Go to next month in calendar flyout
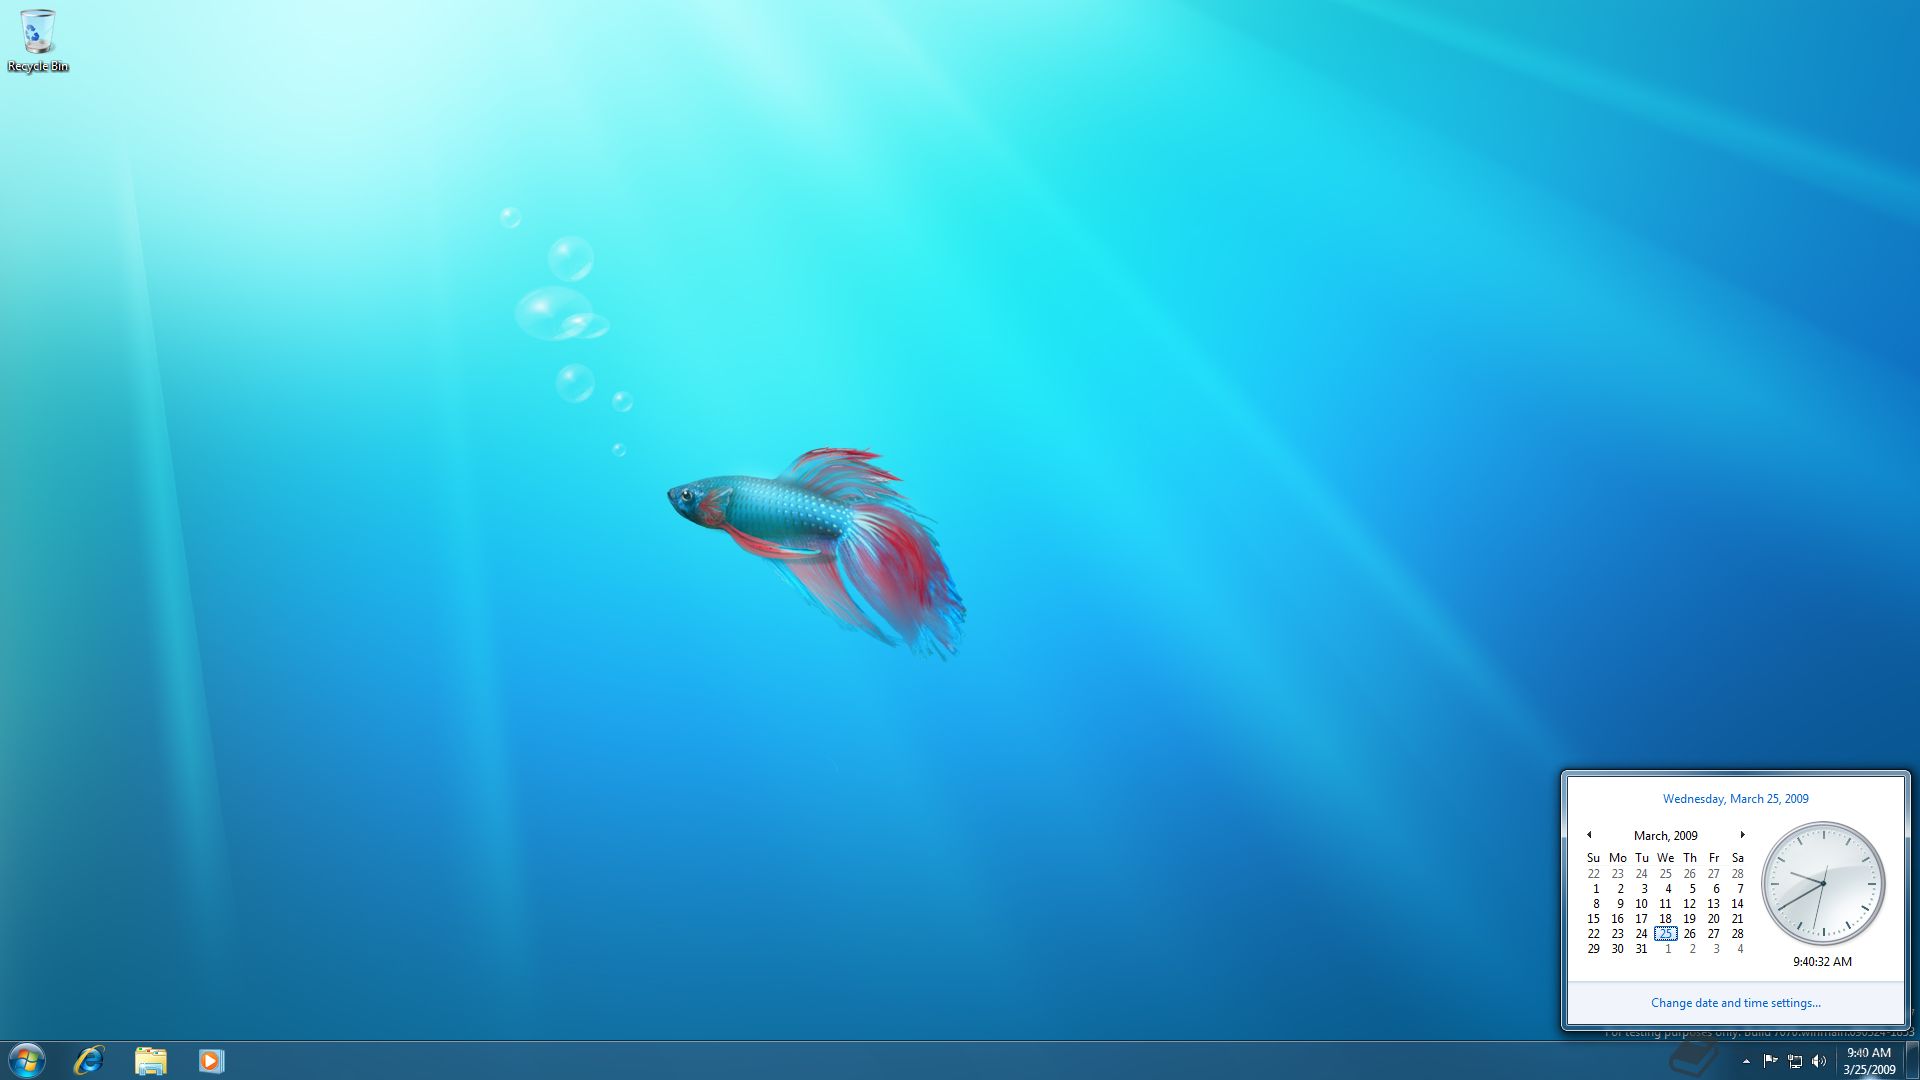The width and height of the screenshot is (1920, 1080). pos(1742,835)
